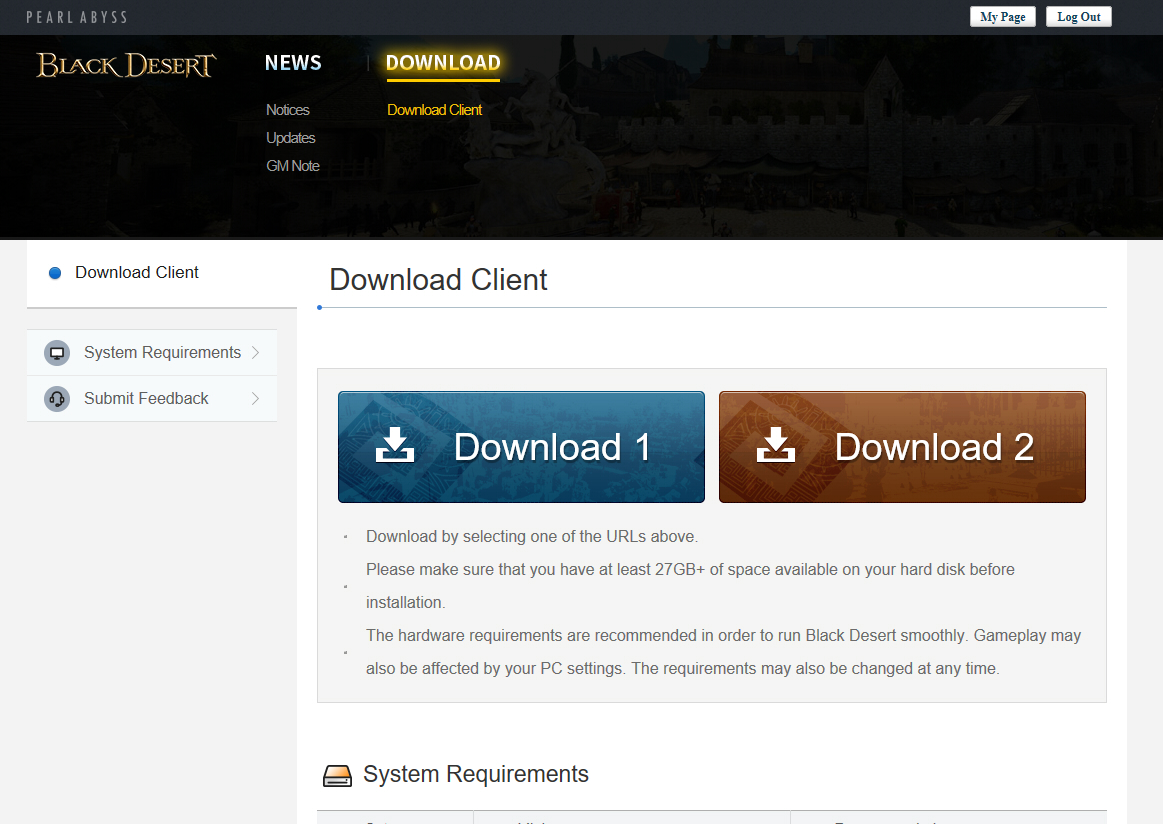Open the NEWS menu
This screenshot has width=1163, height=824.
[x=293, y=63]
